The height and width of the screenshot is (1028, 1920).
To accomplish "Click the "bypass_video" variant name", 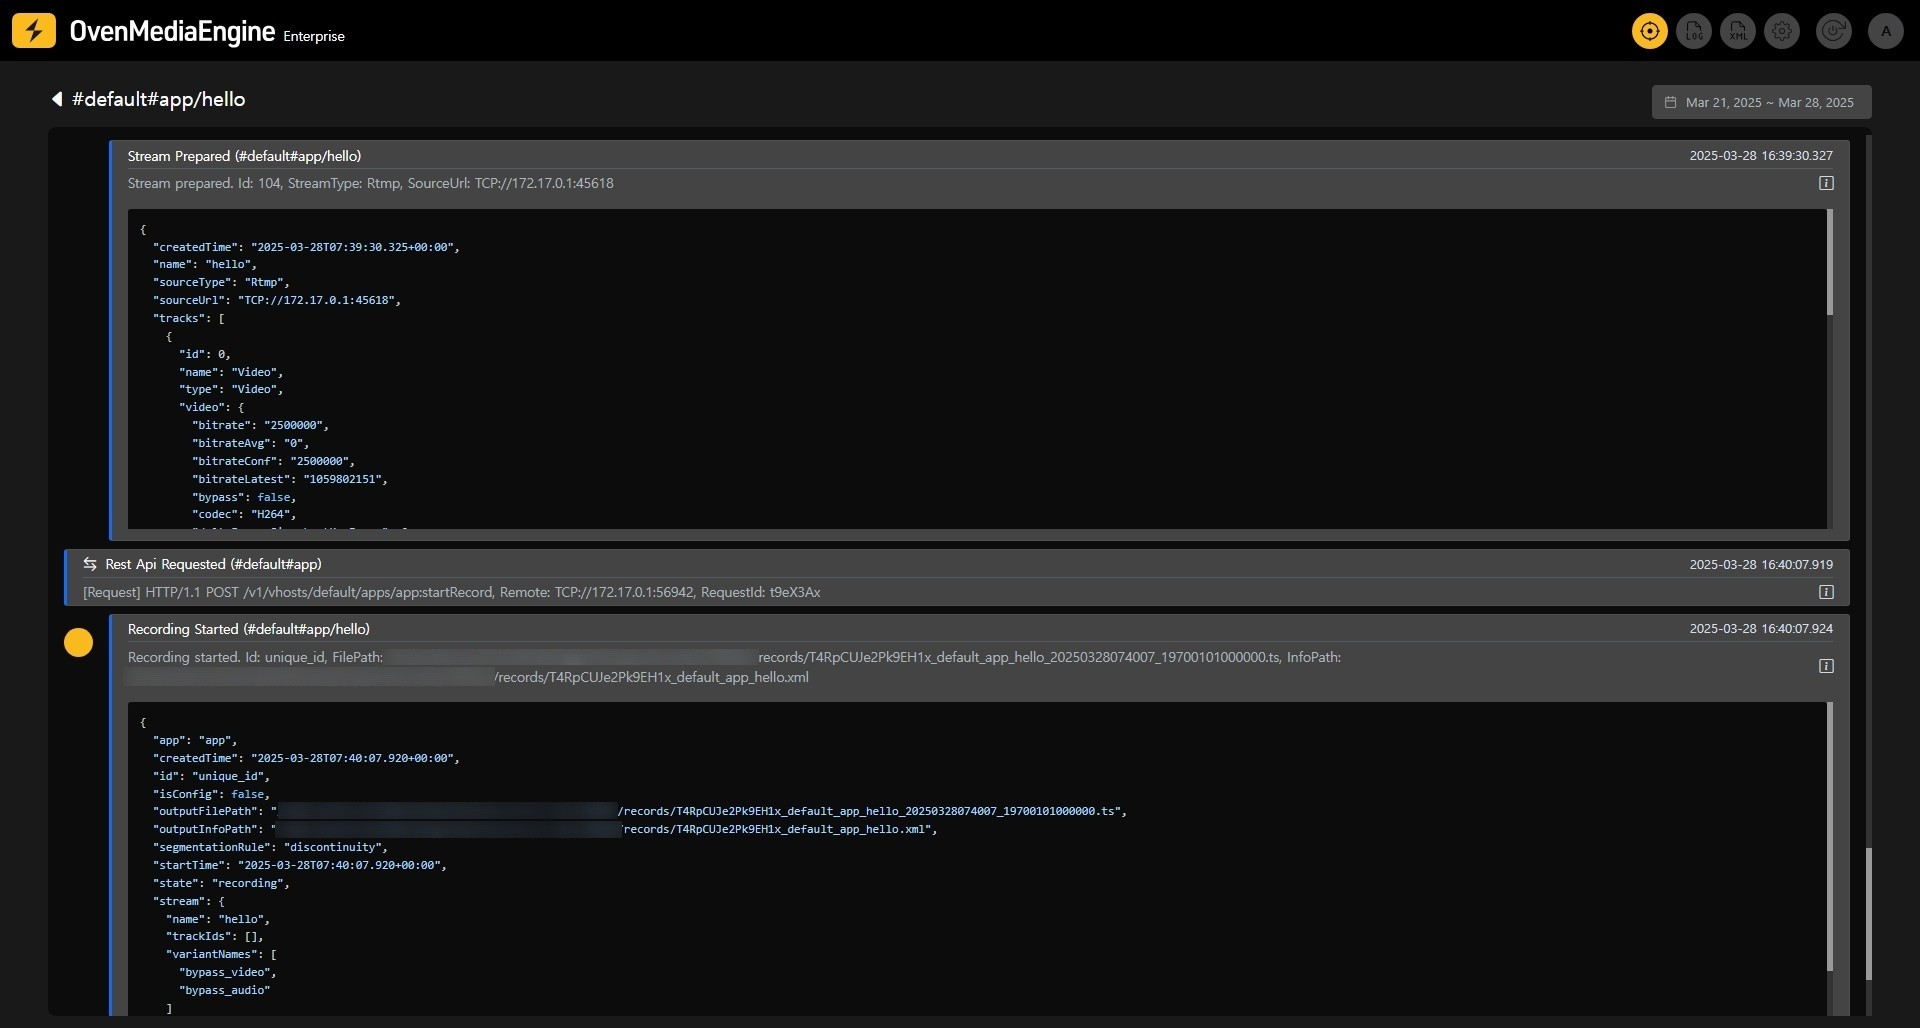I will 227,972.
